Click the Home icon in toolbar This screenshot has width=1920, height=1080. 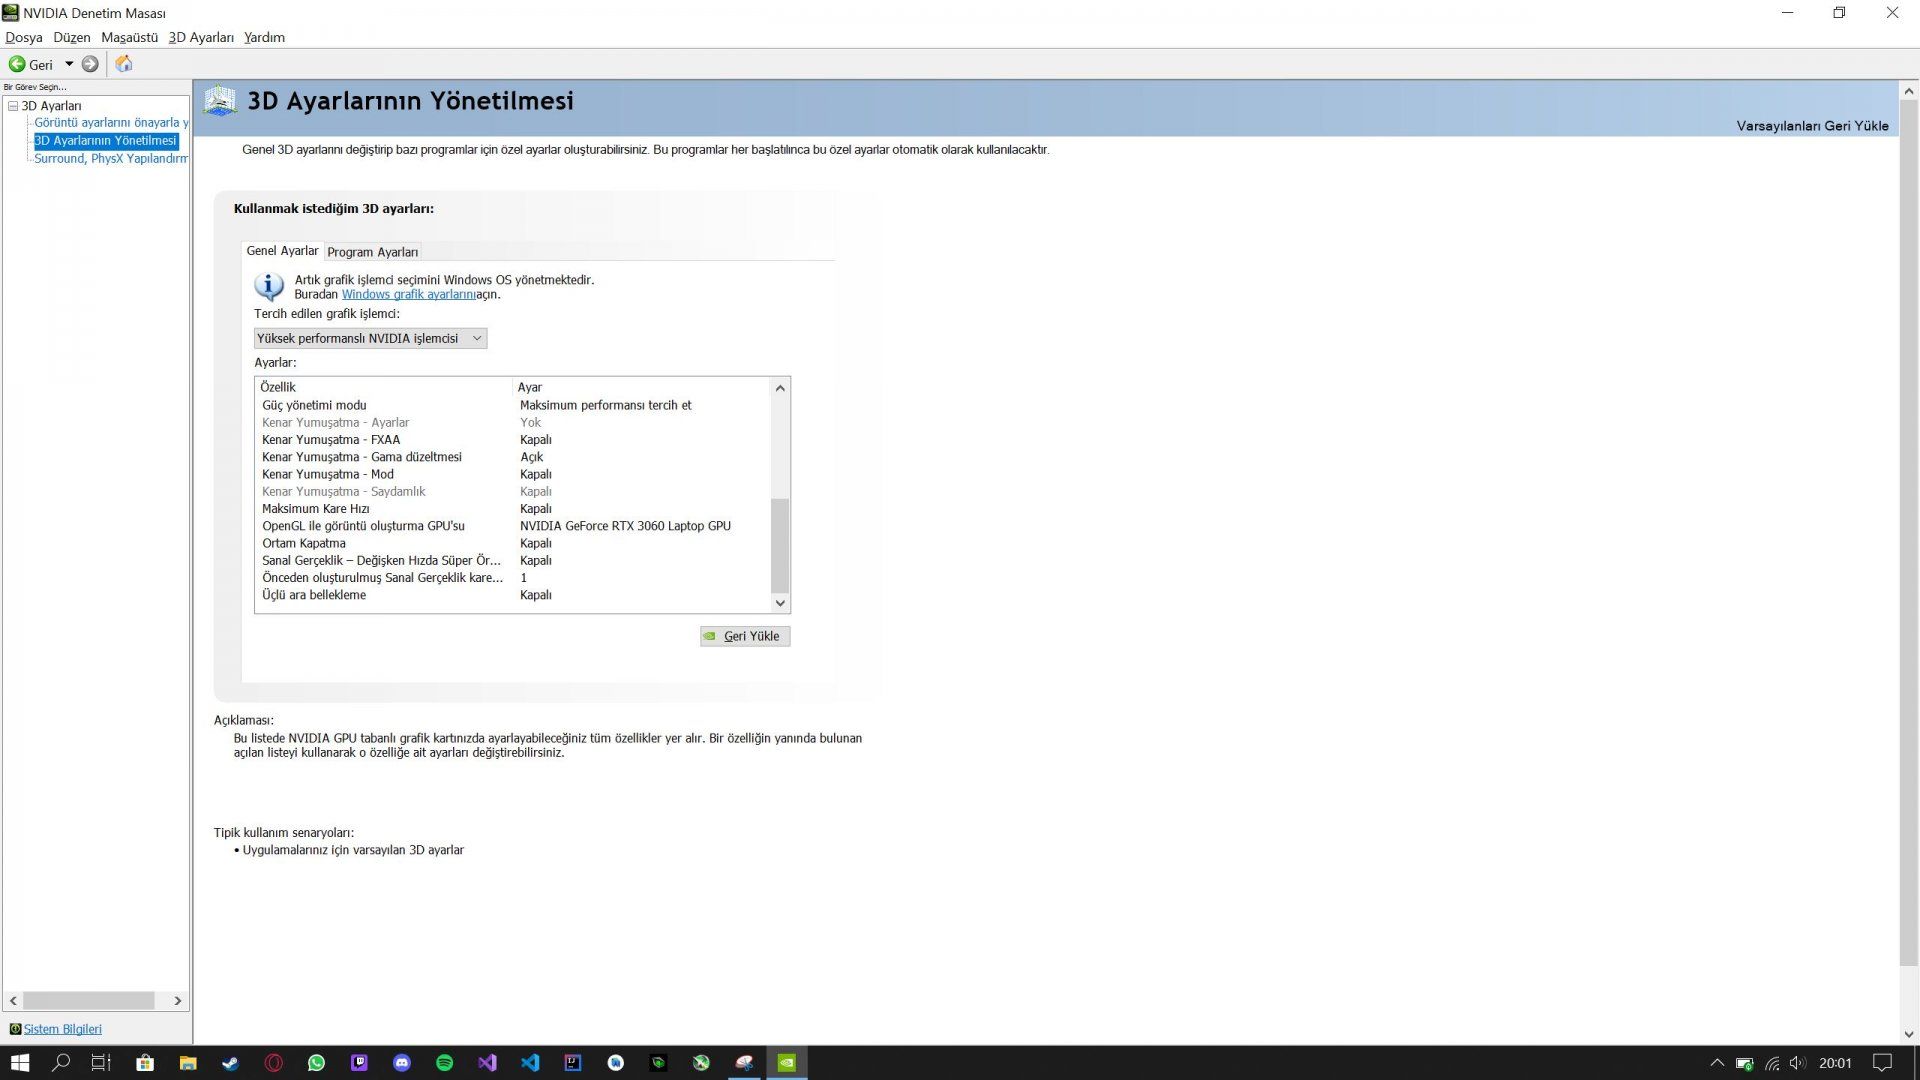[x=124, y=64]
